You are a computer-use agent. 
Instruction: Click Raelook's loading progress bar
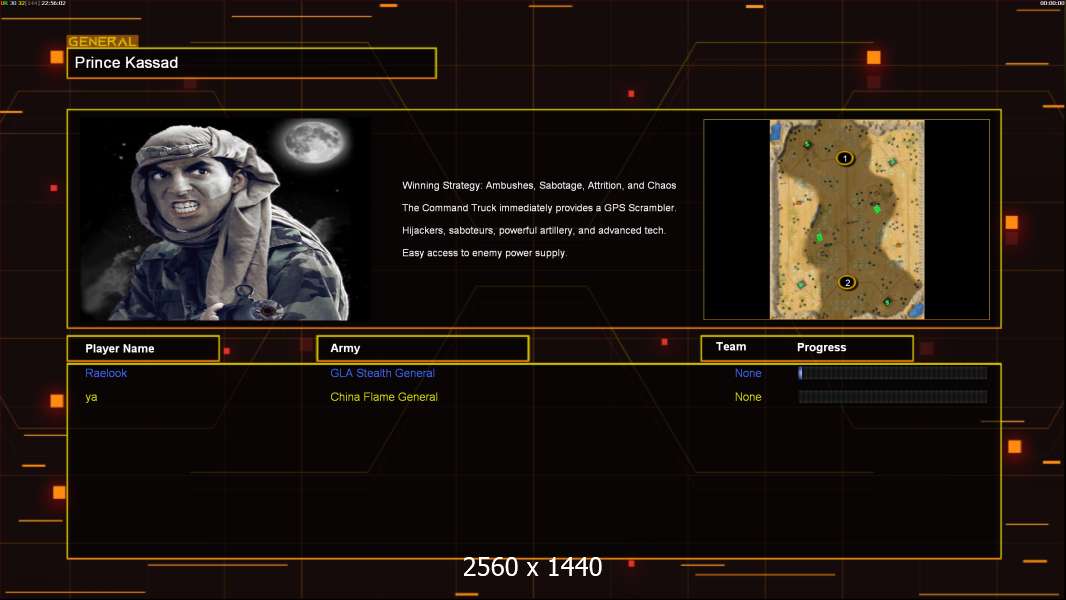point(892,373)
